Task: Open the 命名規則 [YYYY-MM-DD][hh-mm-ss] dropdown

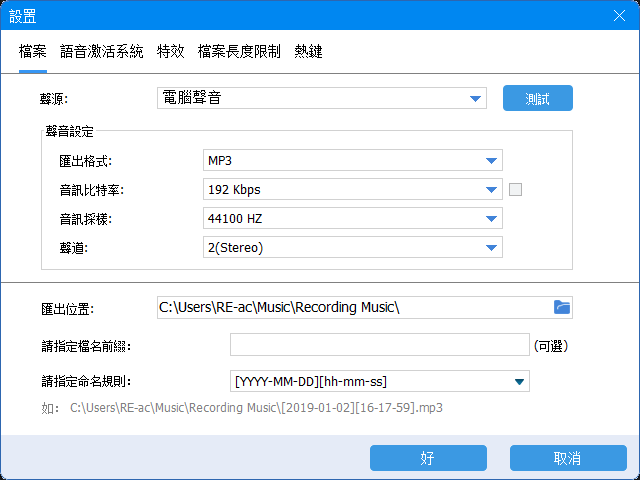Action: click(380, 381)
